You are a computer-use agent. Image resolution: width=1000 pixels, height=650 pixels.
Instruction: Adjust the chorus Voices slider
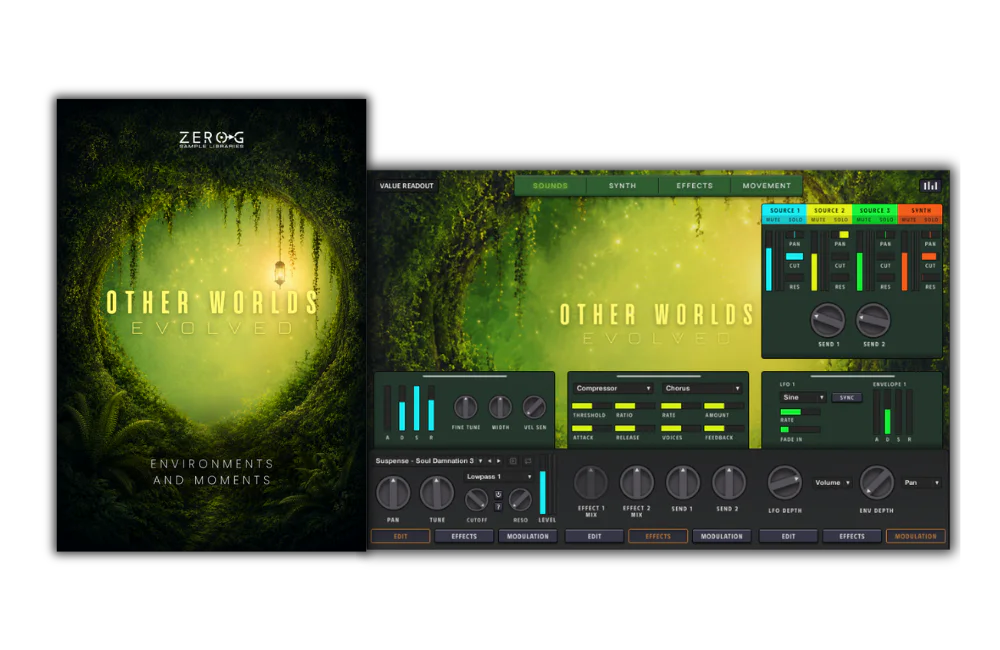pyautogui.click(x=680, y=428)
